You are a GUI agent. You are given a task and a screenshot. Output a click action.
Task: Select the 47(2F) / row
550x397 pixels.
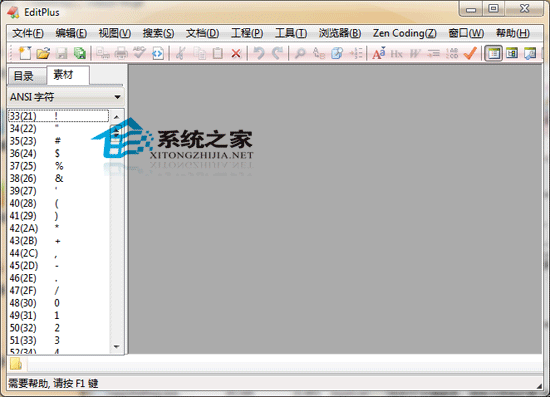pyautogui.click(x=58, y=291)
